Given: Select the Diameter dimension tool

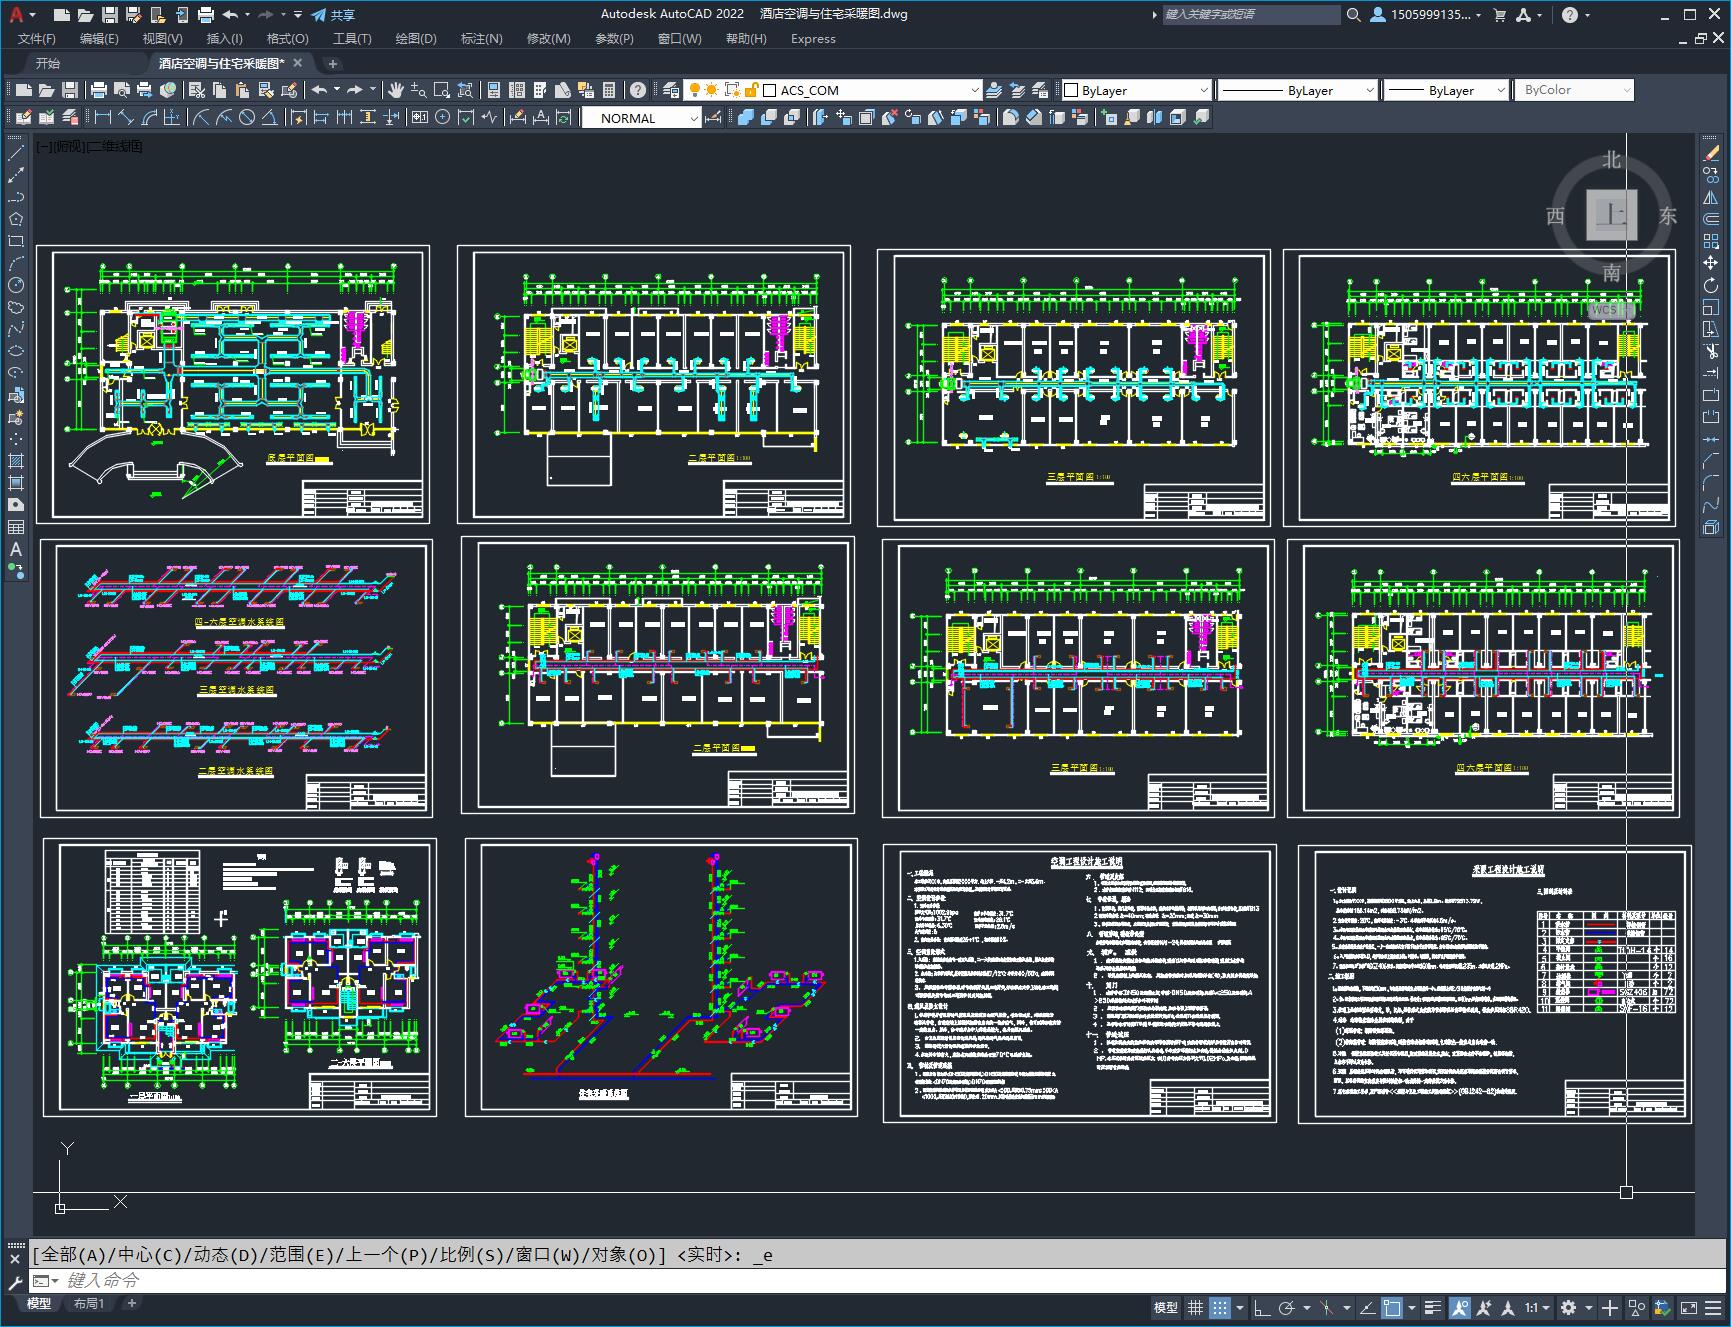Looking at the screenshot, I should pyautogui.click(x=247, y=117).
